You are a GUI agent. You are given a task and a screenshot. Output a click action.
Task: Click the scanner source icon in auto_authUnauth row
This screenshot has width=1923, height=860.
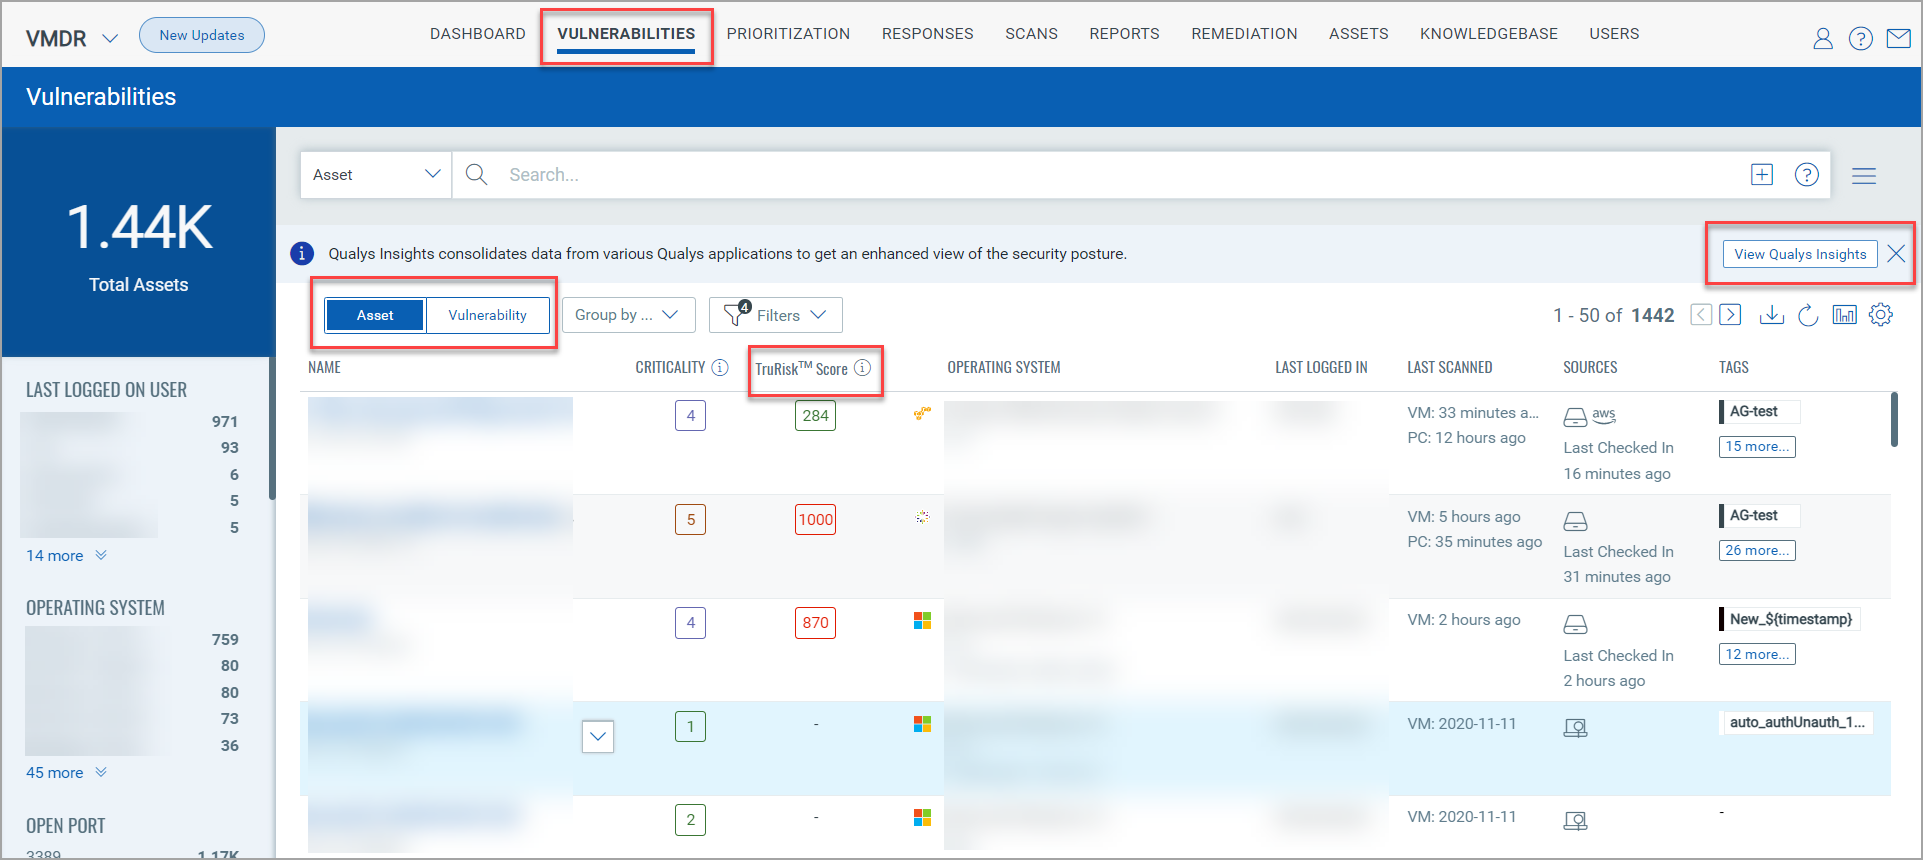pos(1575,728)
